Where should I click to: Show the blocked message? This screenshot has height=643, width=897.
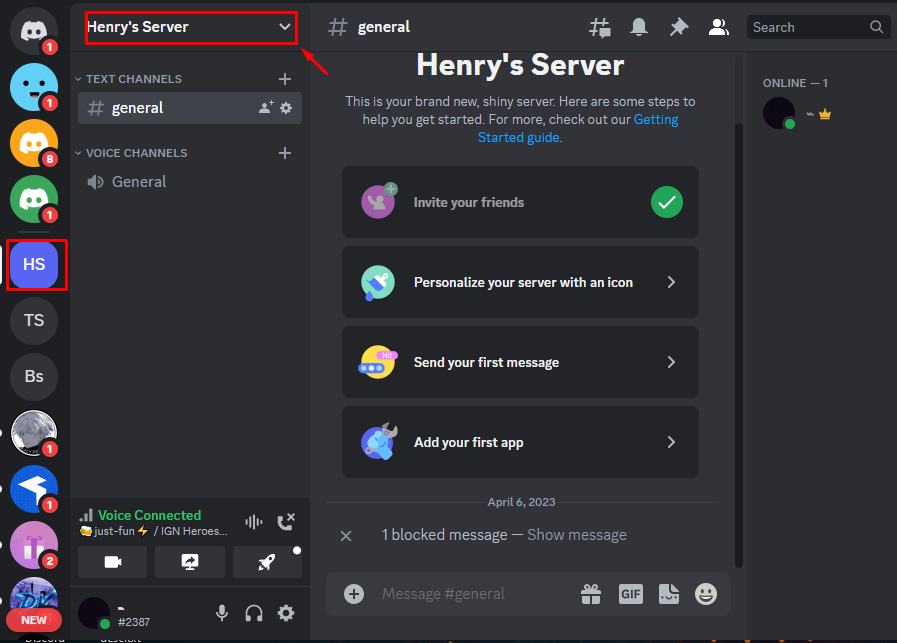click(x=577, y=535)
